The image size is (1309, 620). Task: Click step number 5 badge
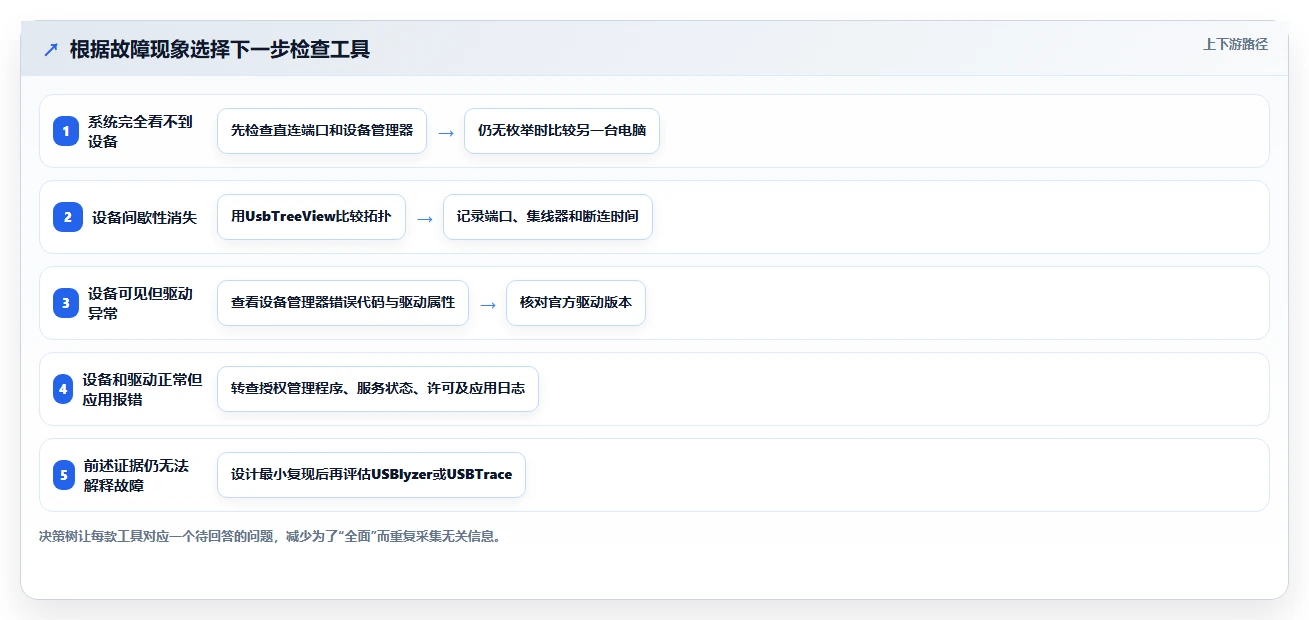[65, 475]
